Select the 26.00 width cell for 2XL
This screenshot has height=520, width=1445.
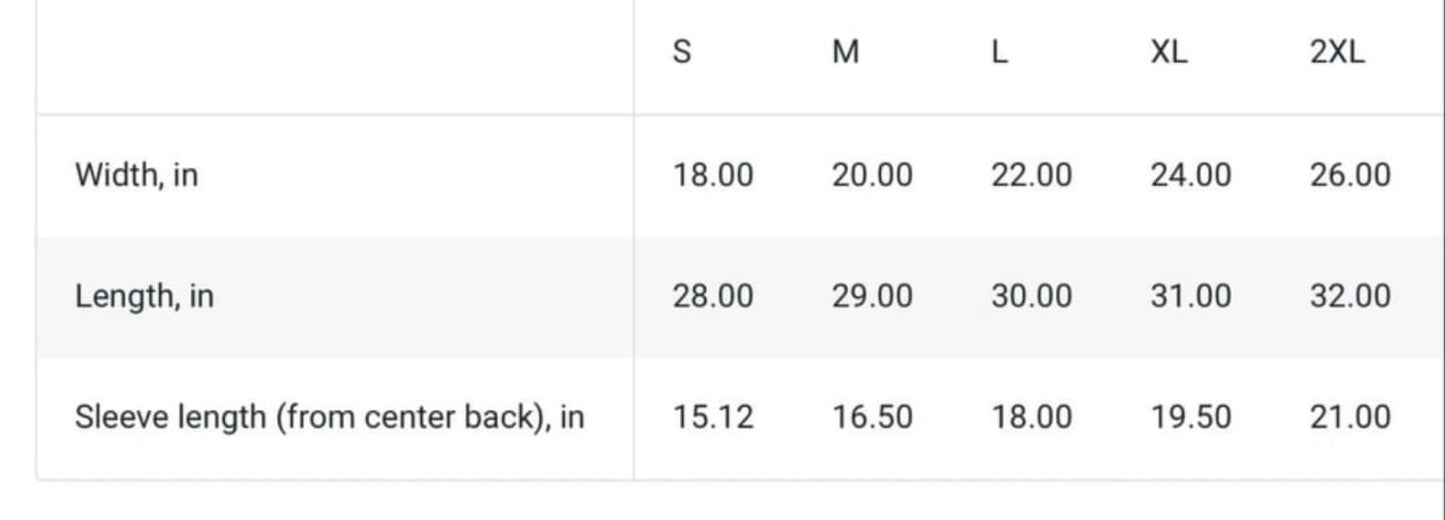tap(1350, 175)
